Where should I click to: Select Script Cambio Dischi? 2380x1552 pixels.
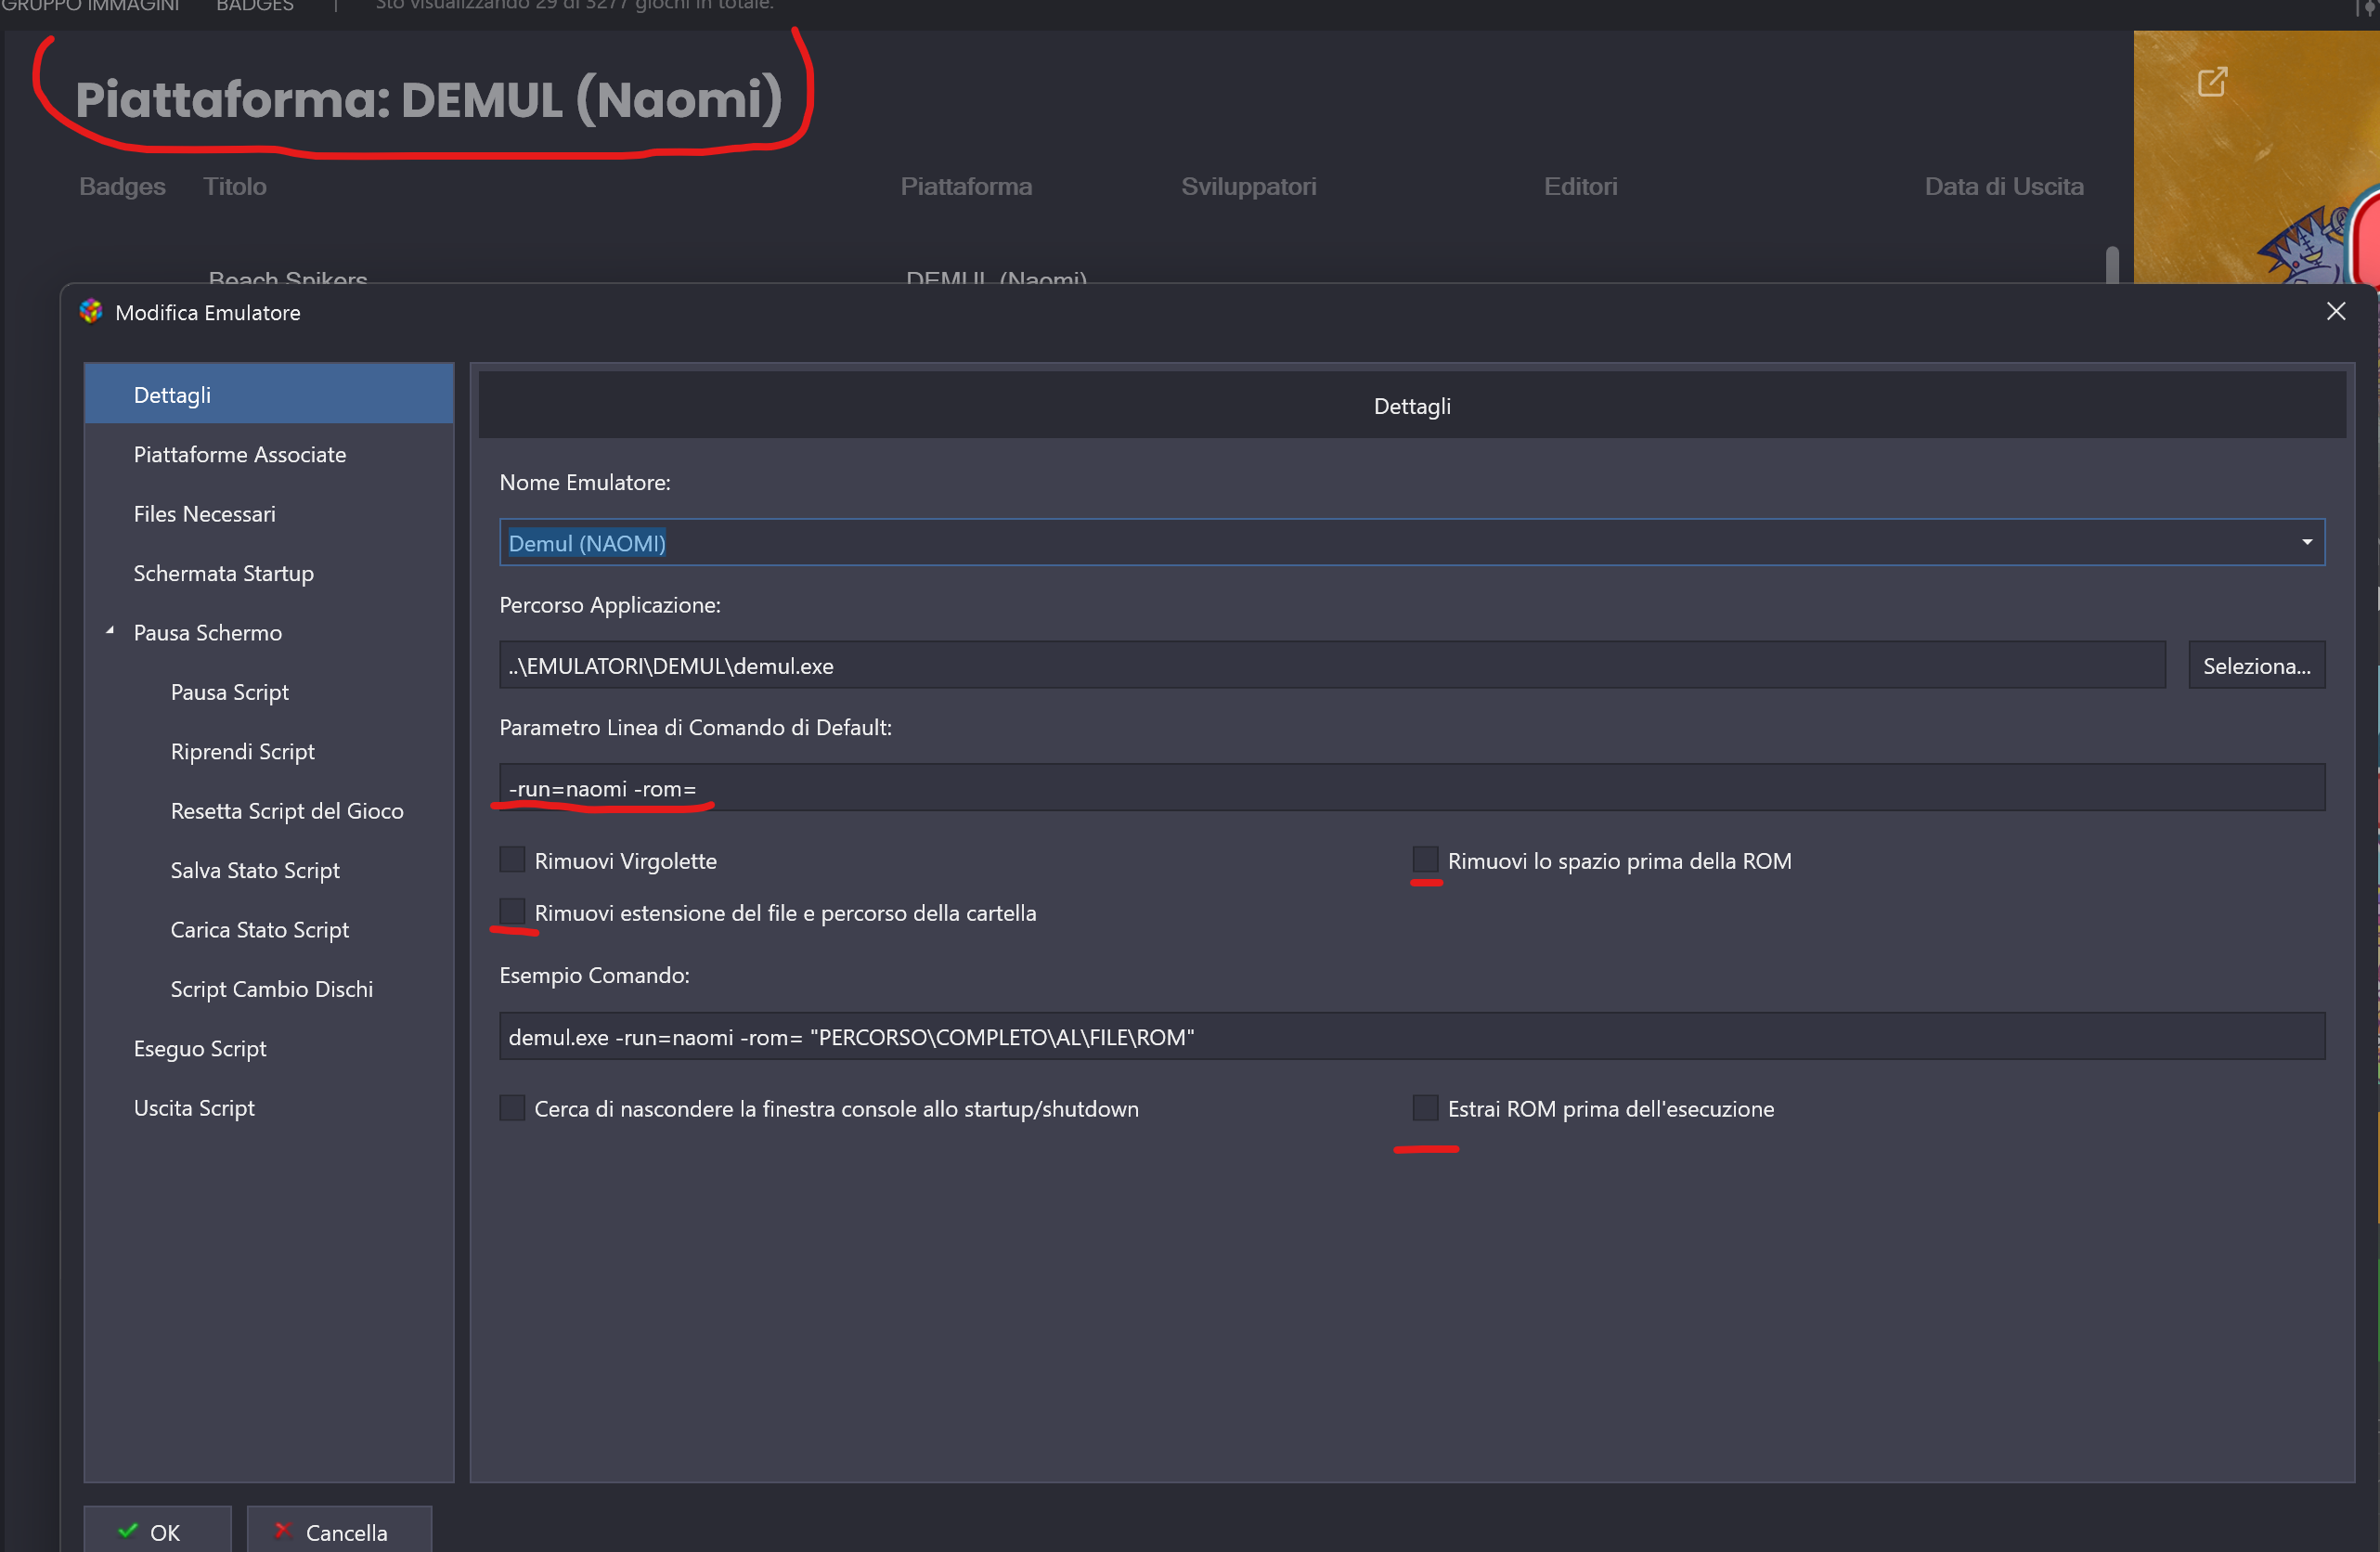tap(269, 989)
